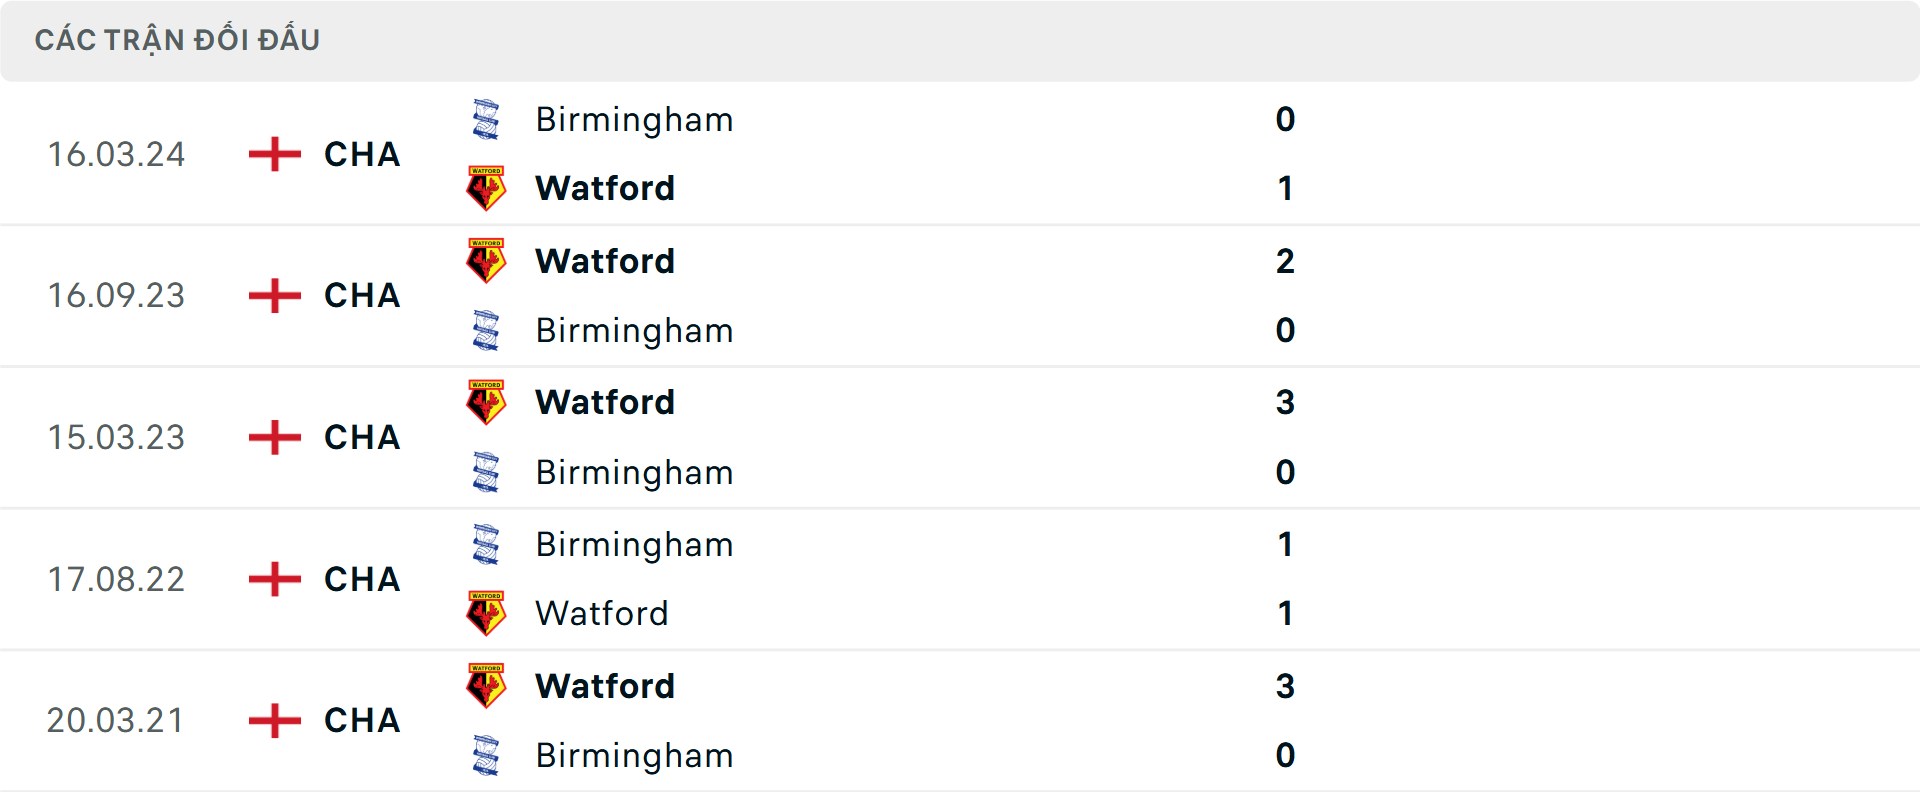Click the Watford badge in the 17.08.22 row
Image resolution: width=1920 pixels, height=792 pixels.
(486, 614)
